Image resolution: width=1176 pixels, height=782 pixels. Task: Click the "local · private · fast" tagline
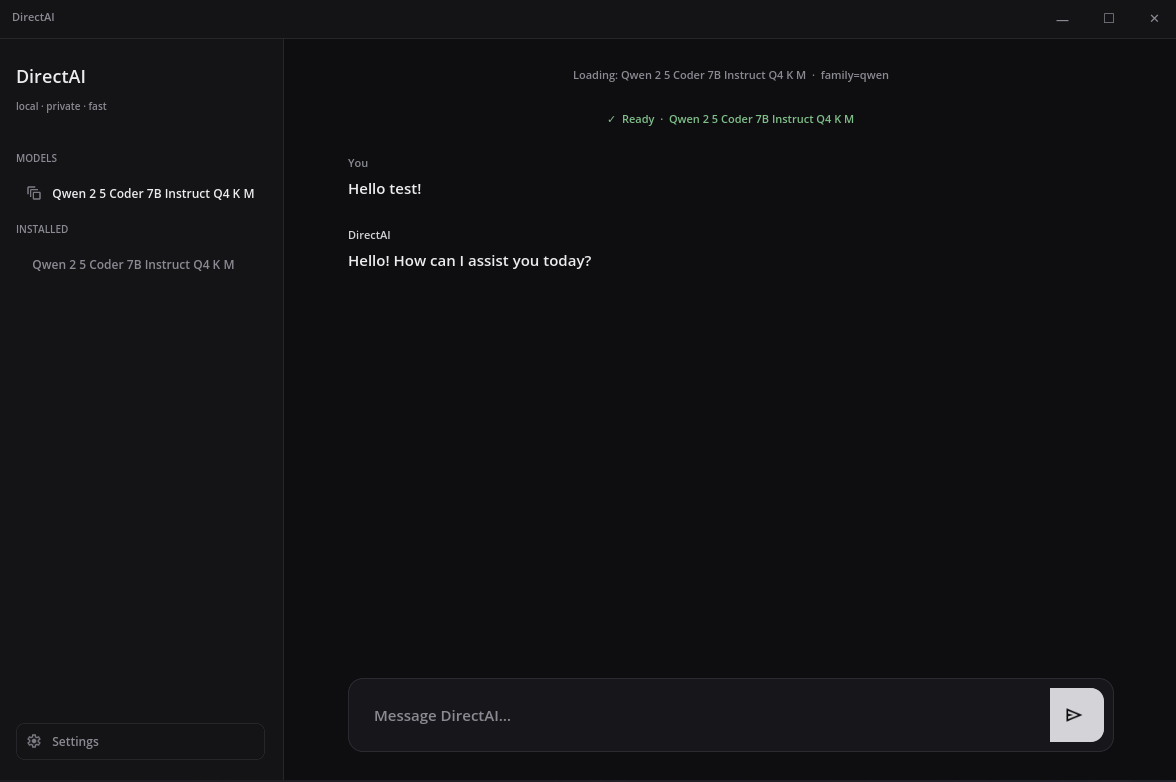(x=61, y=106)
